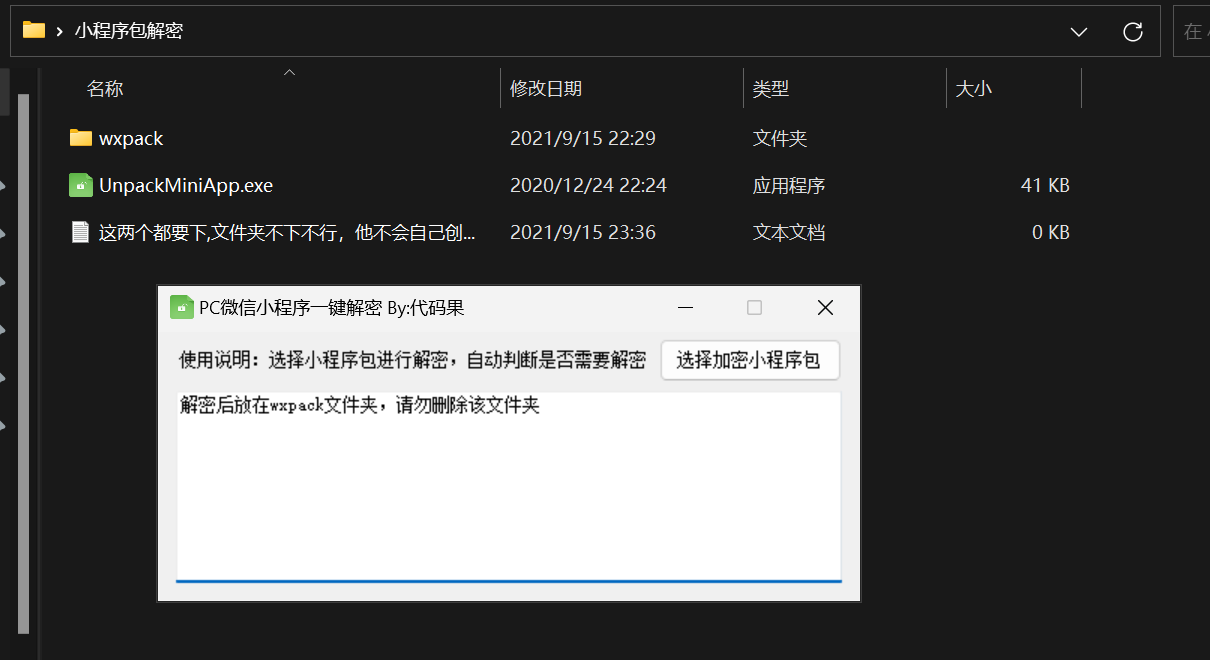Sort files by 修改日期 column header
The image size is (1210, 660).
[546, 89]
